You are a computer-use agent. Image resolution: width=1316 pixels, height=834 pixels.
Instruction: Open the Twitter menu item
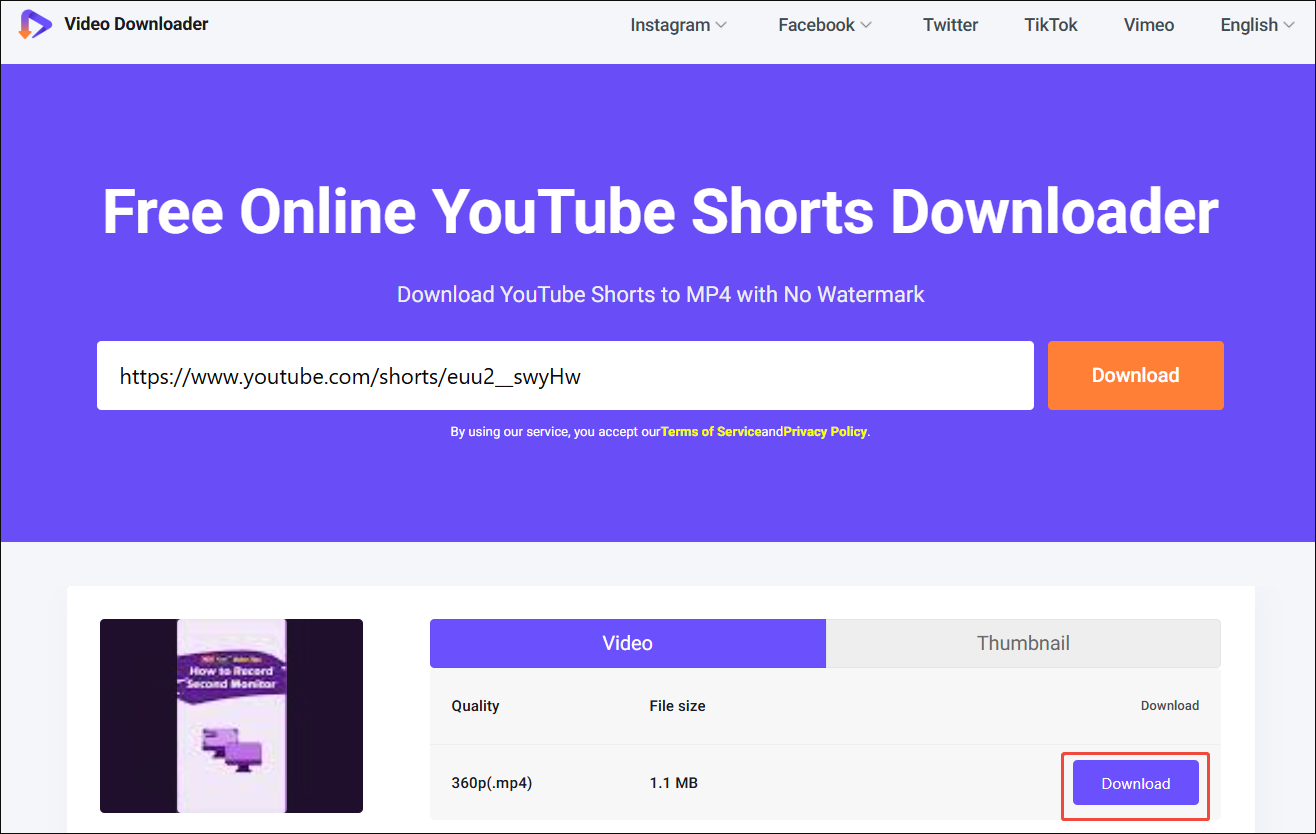tap(950, 25)
